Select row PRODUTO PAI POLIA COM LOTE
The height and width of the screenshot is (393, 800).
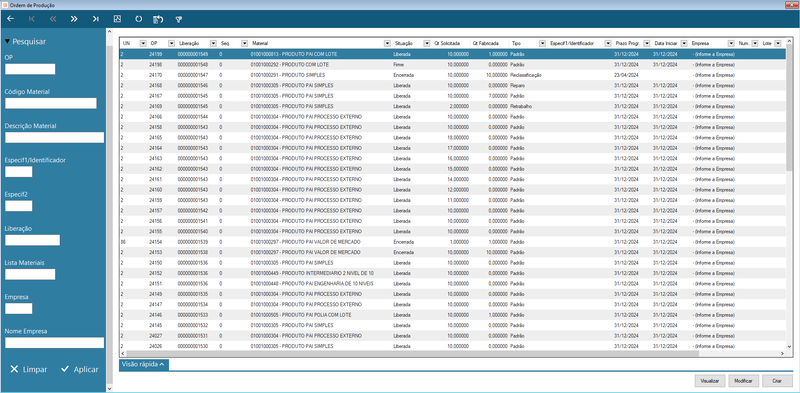pyautogui.click(x=453, y=315)
